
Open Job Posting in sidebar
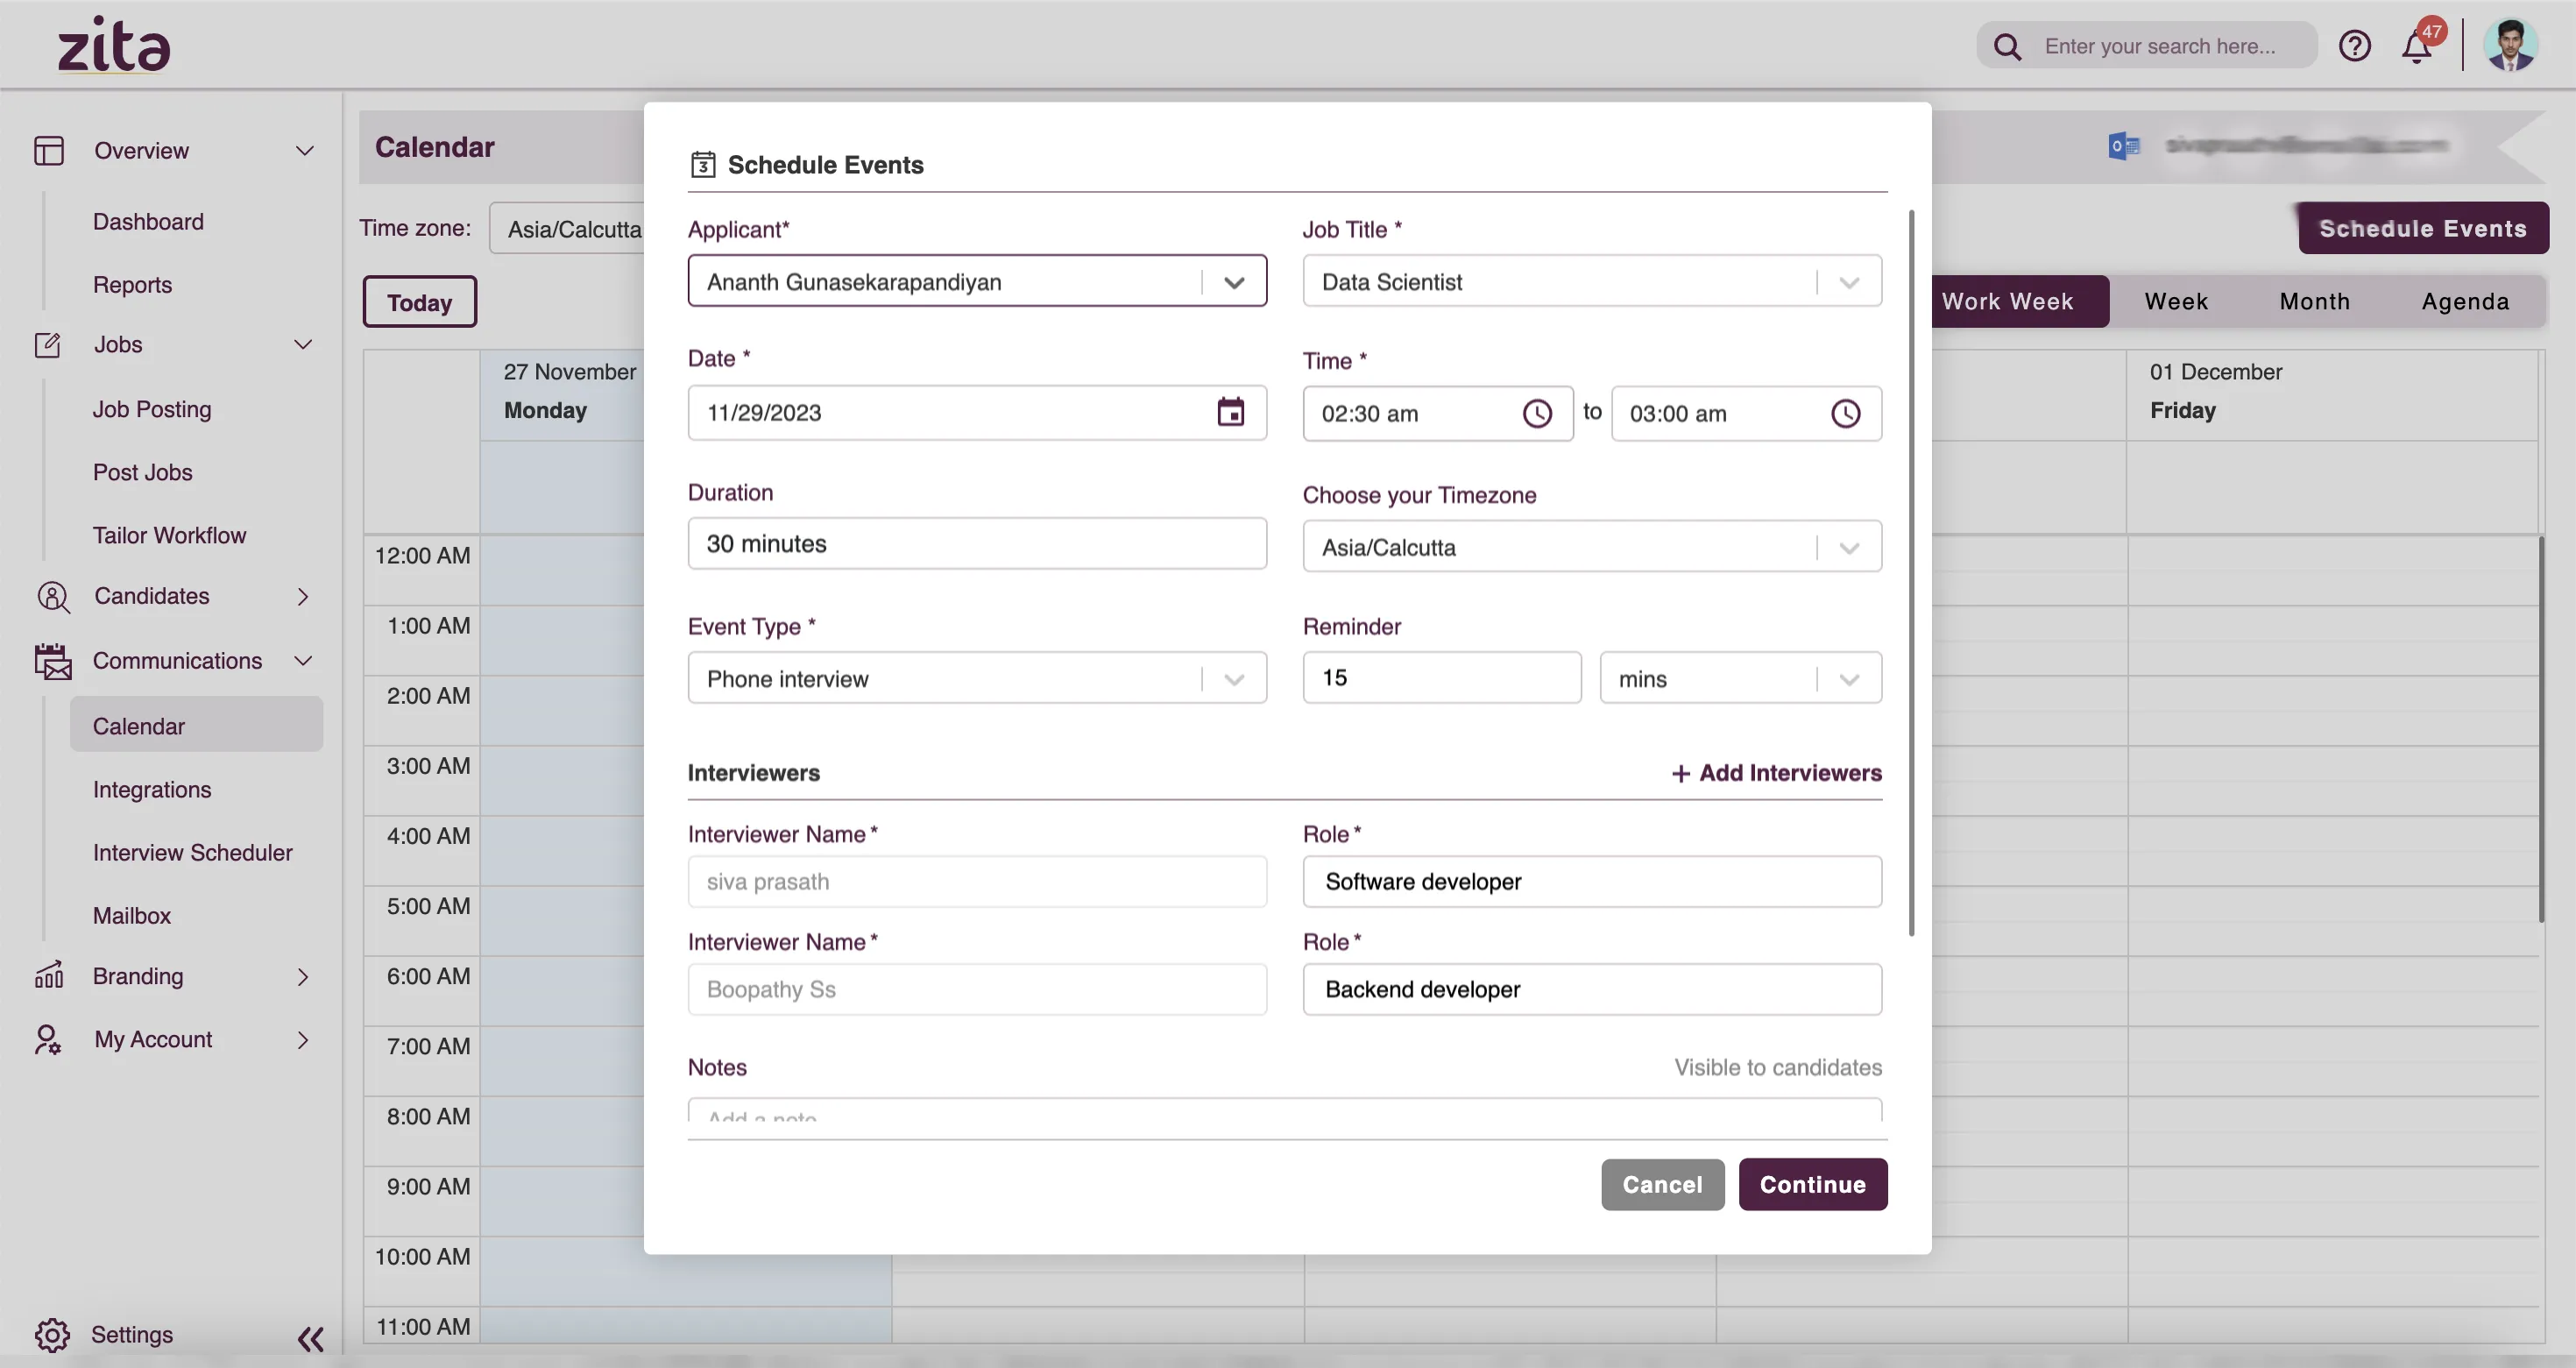[x=152, y=409]
